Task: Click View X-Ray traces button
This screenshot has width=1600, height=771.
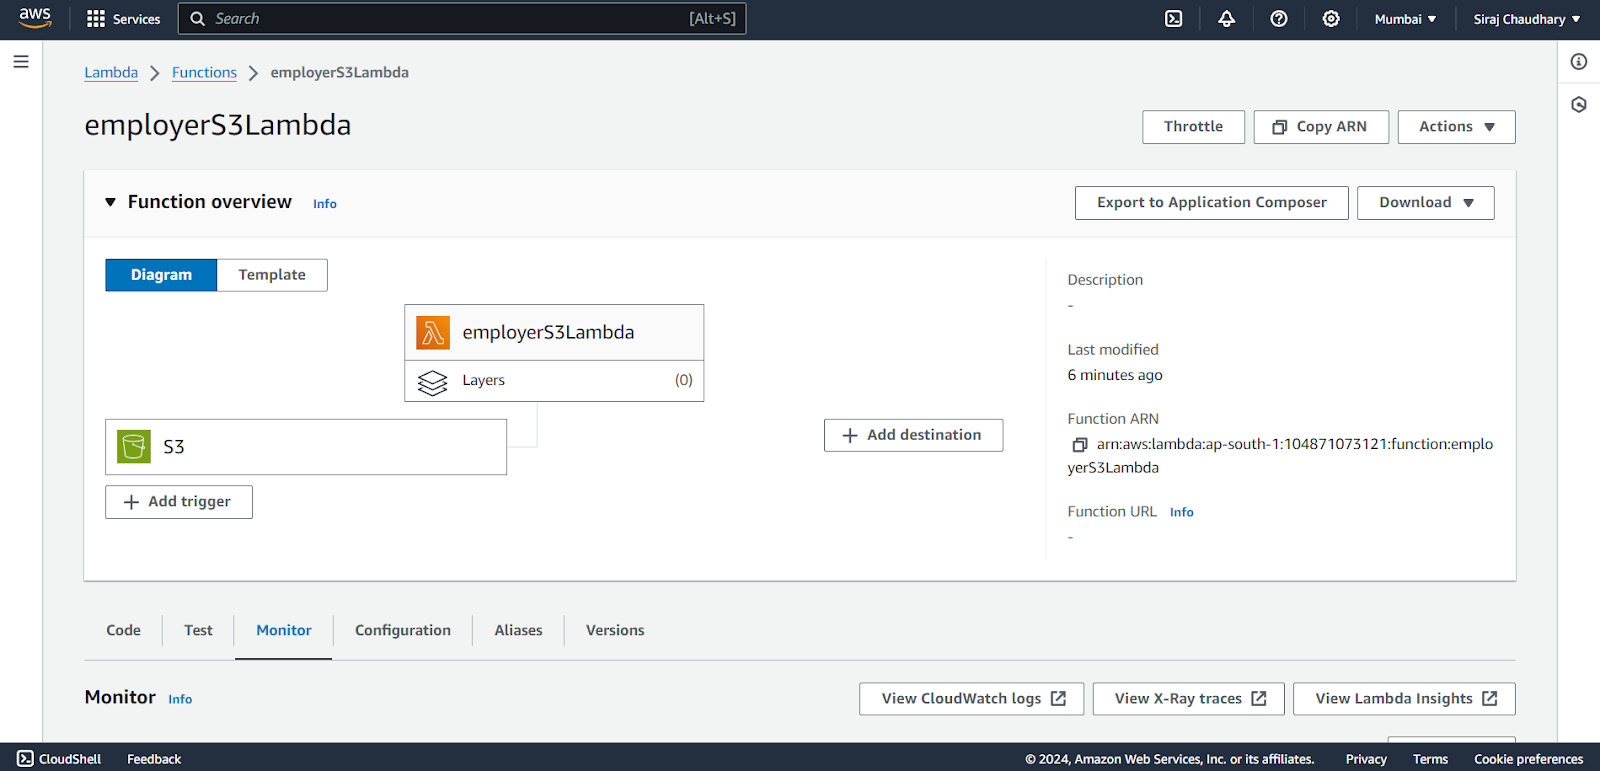Action: (x=1190, y=699)
